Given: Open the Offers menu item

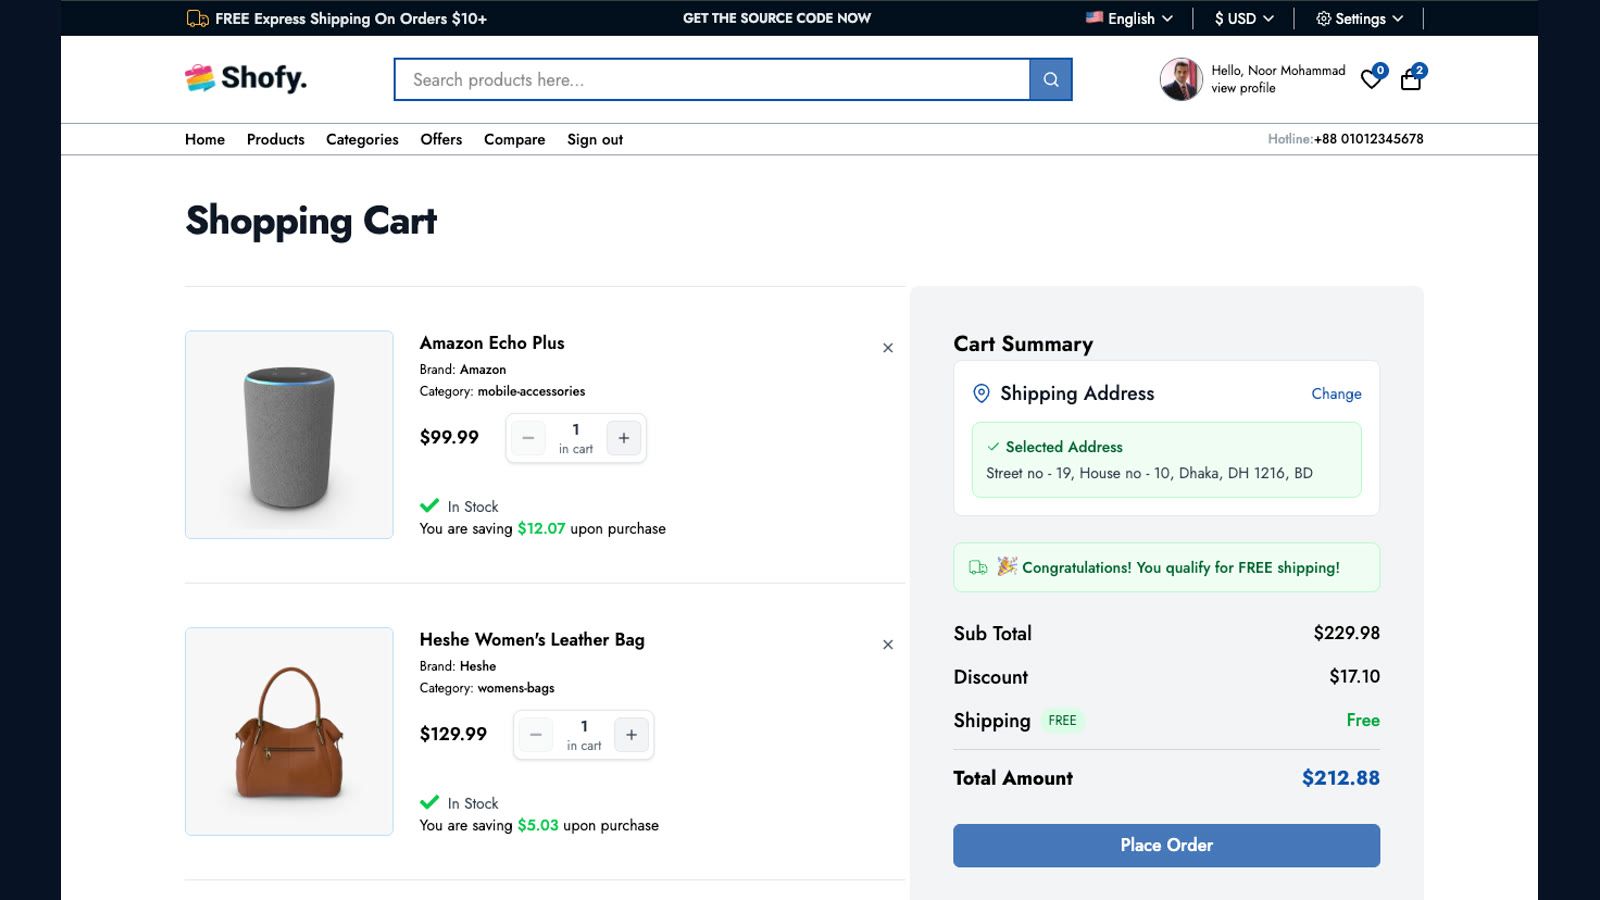Looking at the screenshot, I should (x=441, y=139).
